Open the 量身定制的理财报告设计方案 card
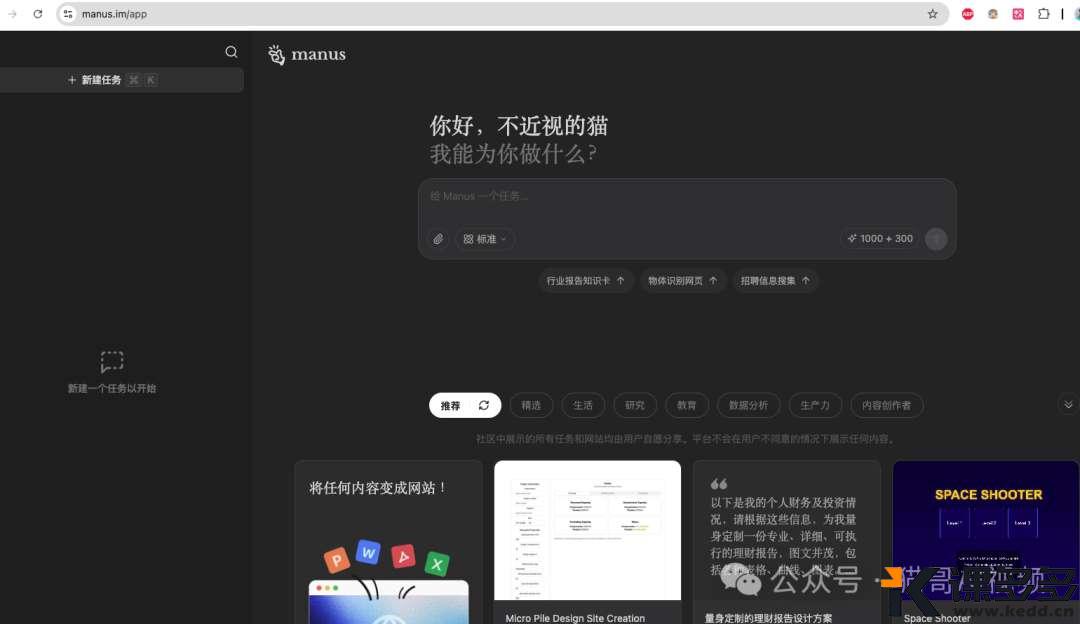This screenshot has width=1080, height=624. pos(787,542)
